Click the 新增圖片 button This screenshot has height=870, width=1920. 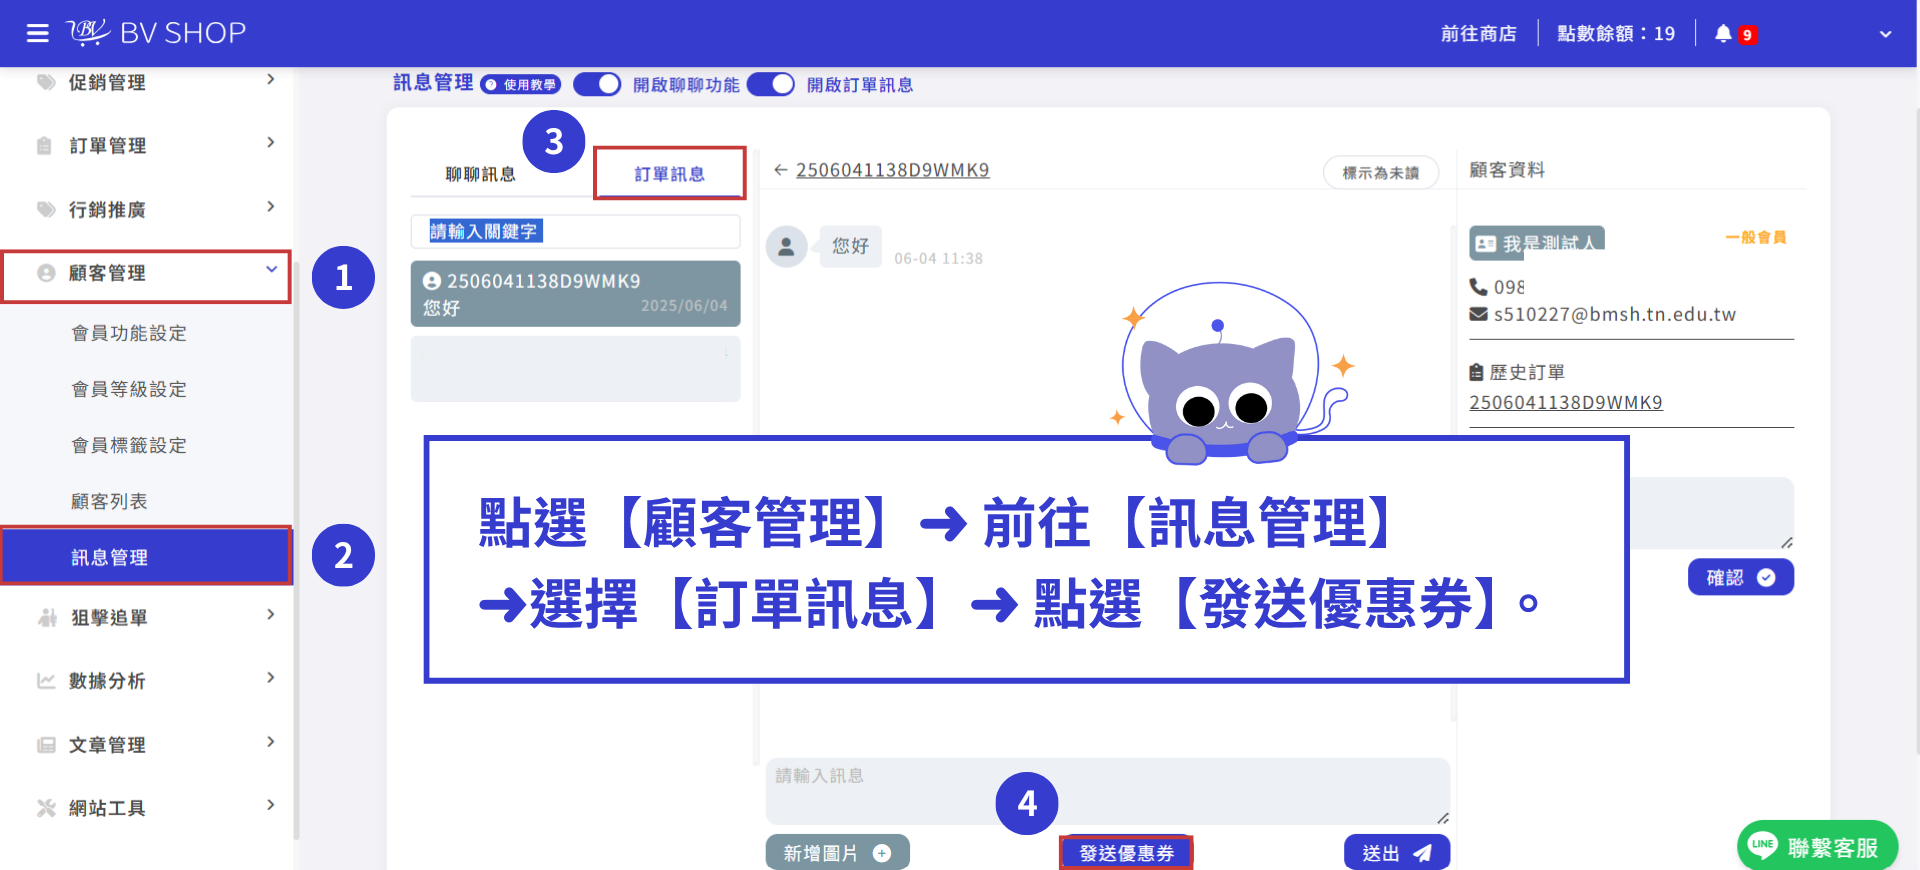pos(838,853)
